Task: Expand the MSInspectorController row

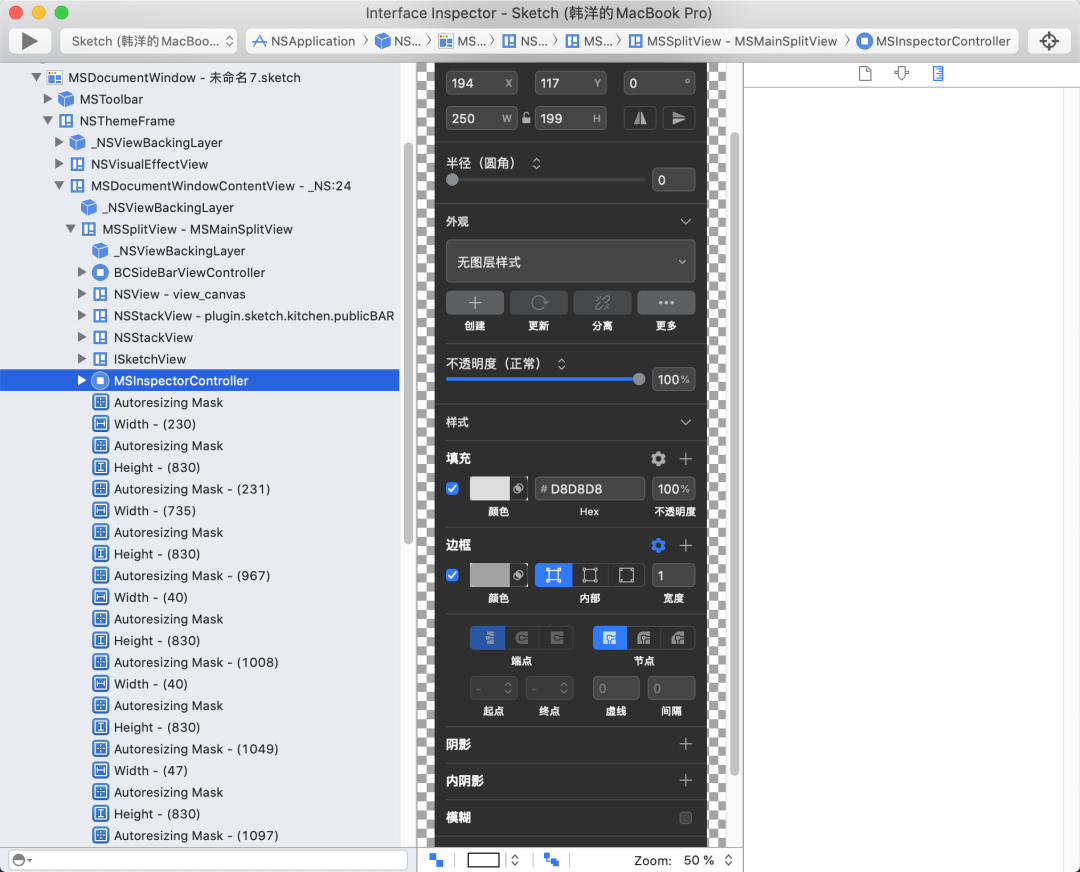Action: point(82,380)
